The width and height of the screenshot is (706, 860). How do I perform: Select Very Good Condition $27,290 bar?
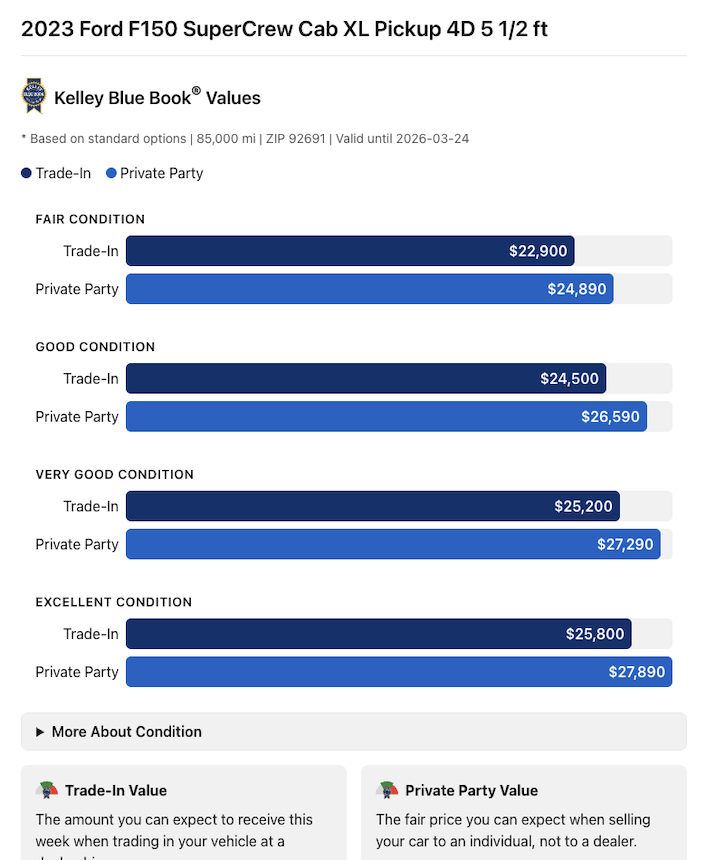393,545
